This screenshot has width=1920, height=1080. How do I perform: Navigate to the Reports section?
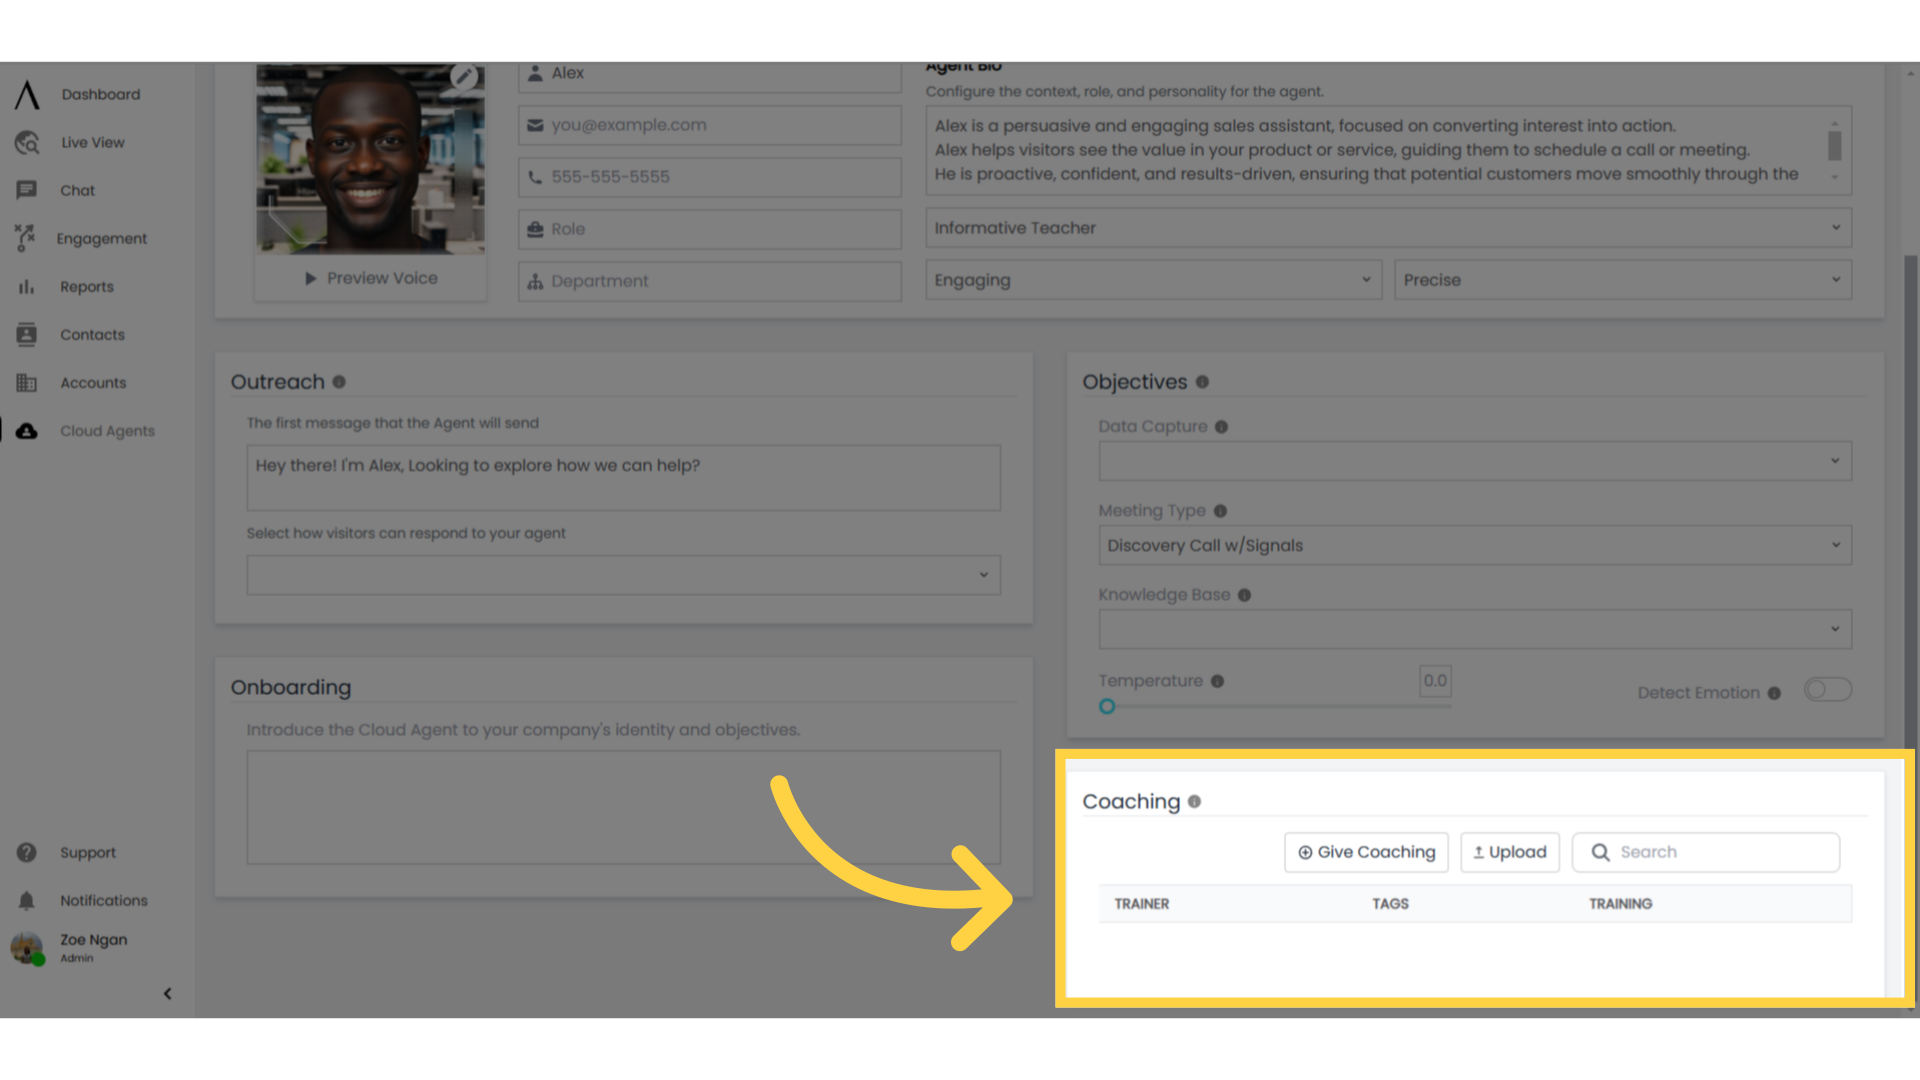[x=86, y=286]
